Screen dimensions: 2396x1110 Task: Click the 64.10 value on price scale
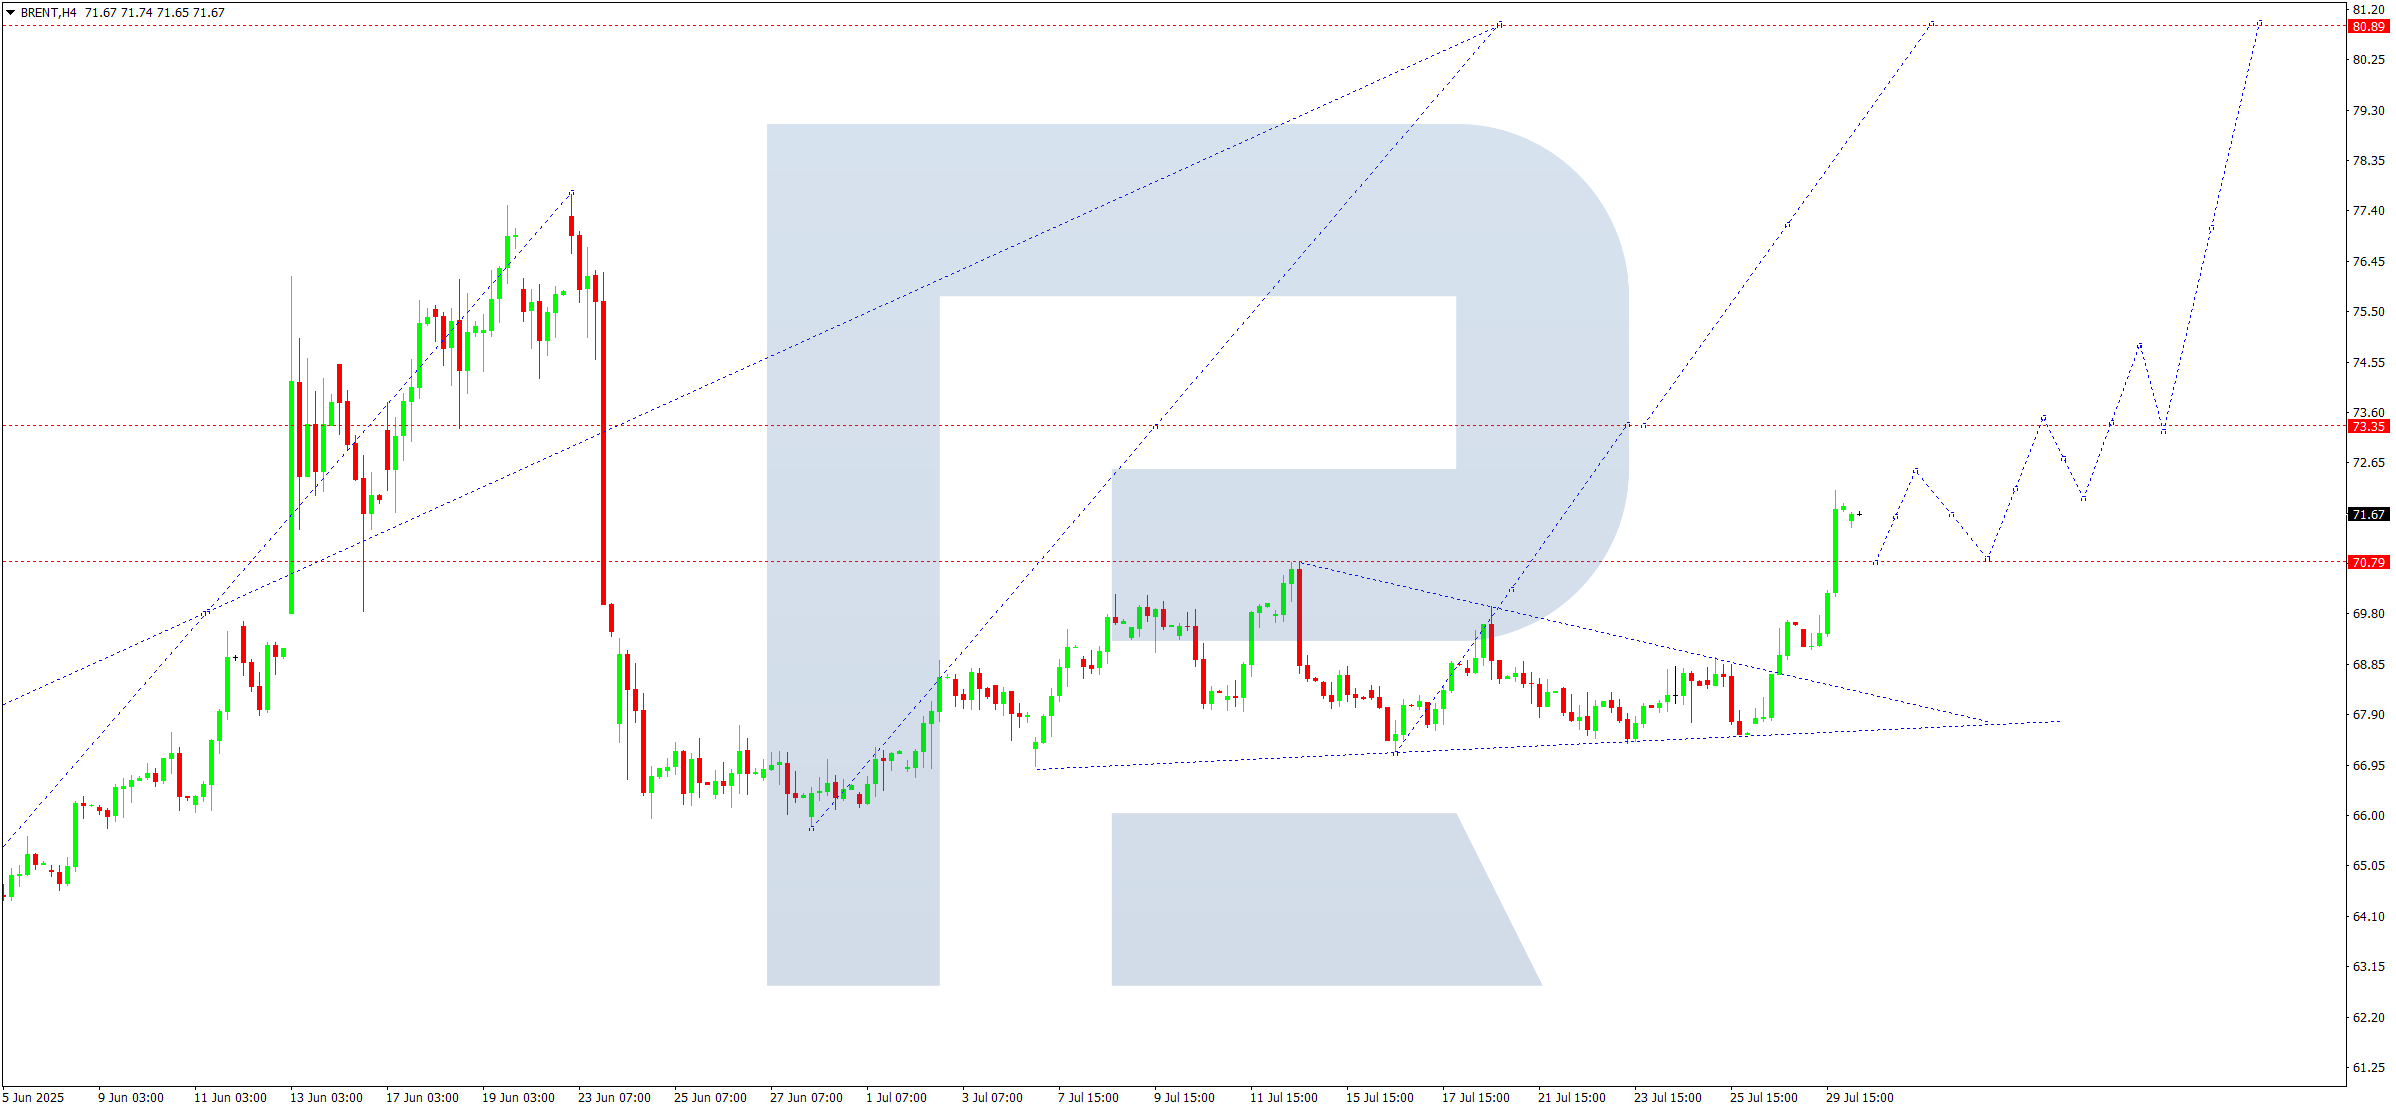(2368, 917)
